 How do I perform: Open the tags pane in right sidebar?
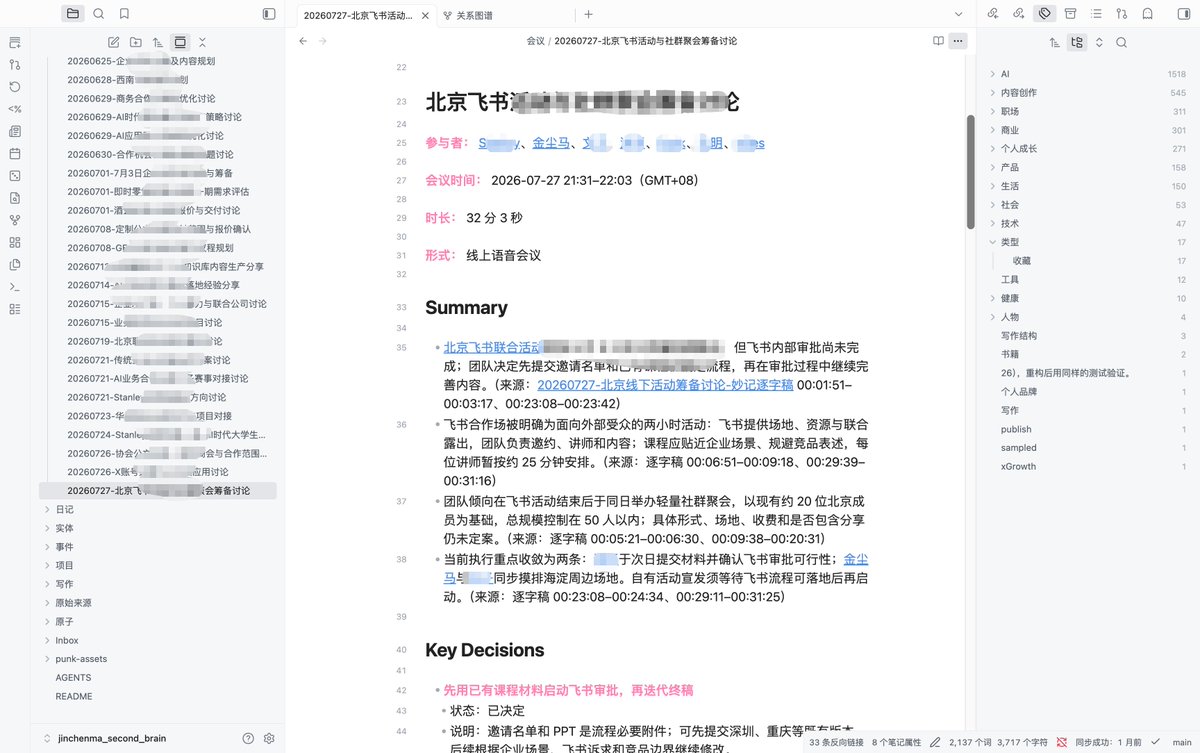pyautogui.click(x=1044, y=14)
